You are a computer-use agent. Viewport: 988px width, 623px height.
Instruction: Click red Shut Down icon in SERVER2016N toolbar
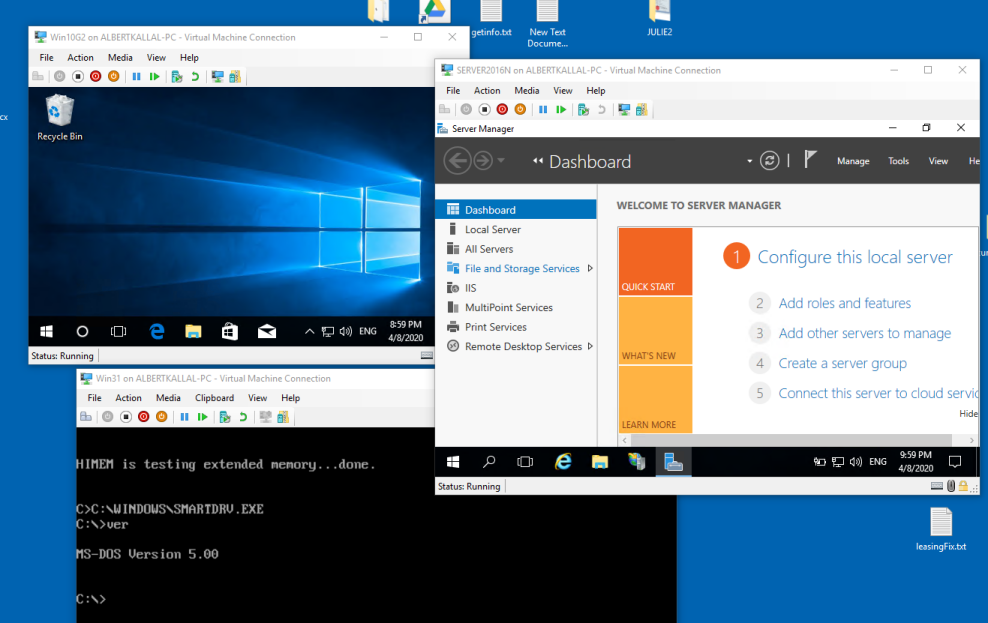(502, 110)
